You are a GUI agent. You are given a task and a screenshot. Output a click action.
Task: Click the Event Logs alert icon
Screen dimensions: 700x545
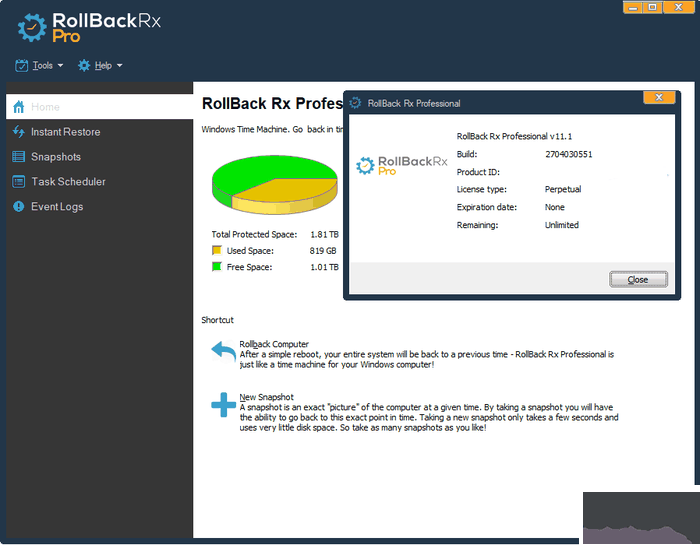click(x=18, y=207)
